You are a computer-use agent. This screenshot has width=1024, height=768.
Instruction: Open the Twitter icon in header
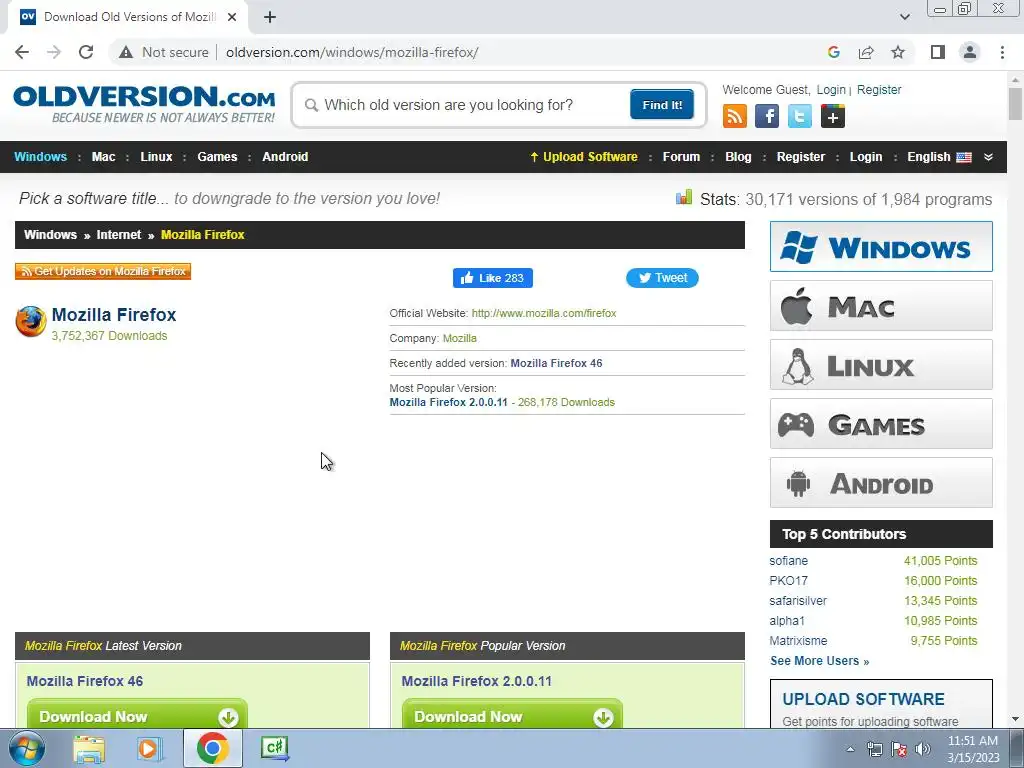click(799, 116)
